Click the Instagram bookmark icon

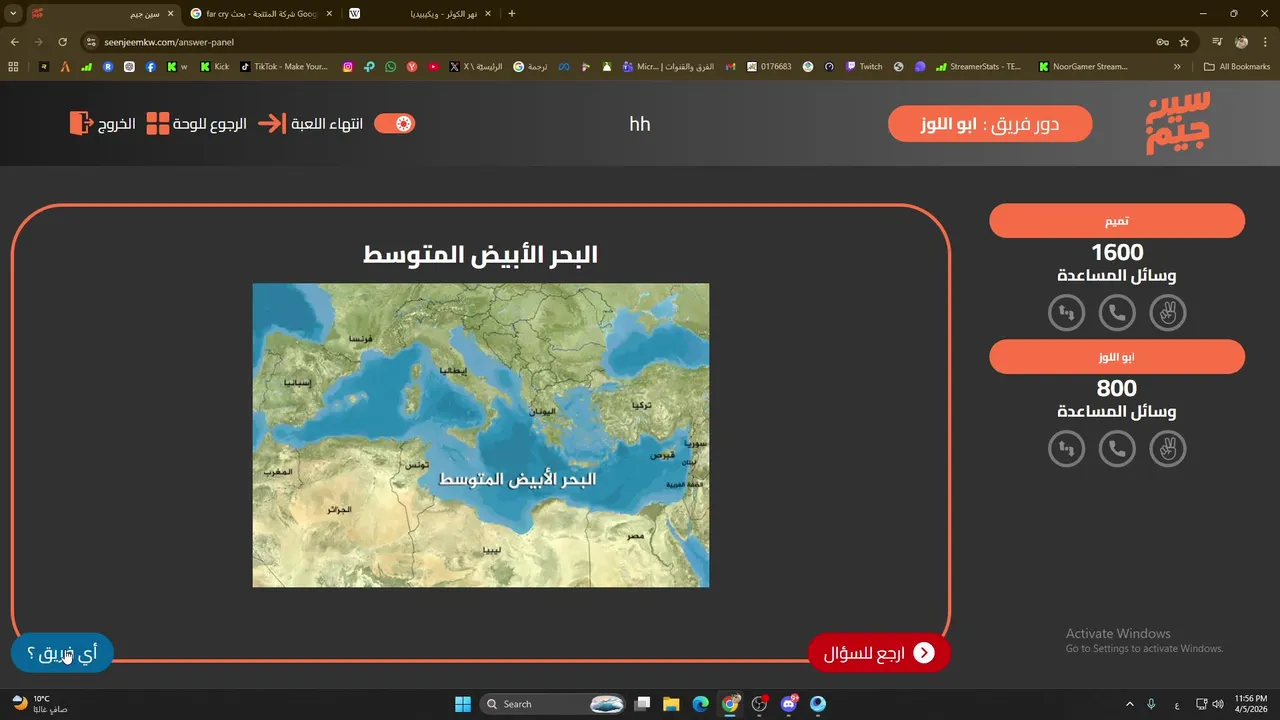point(348,67)
